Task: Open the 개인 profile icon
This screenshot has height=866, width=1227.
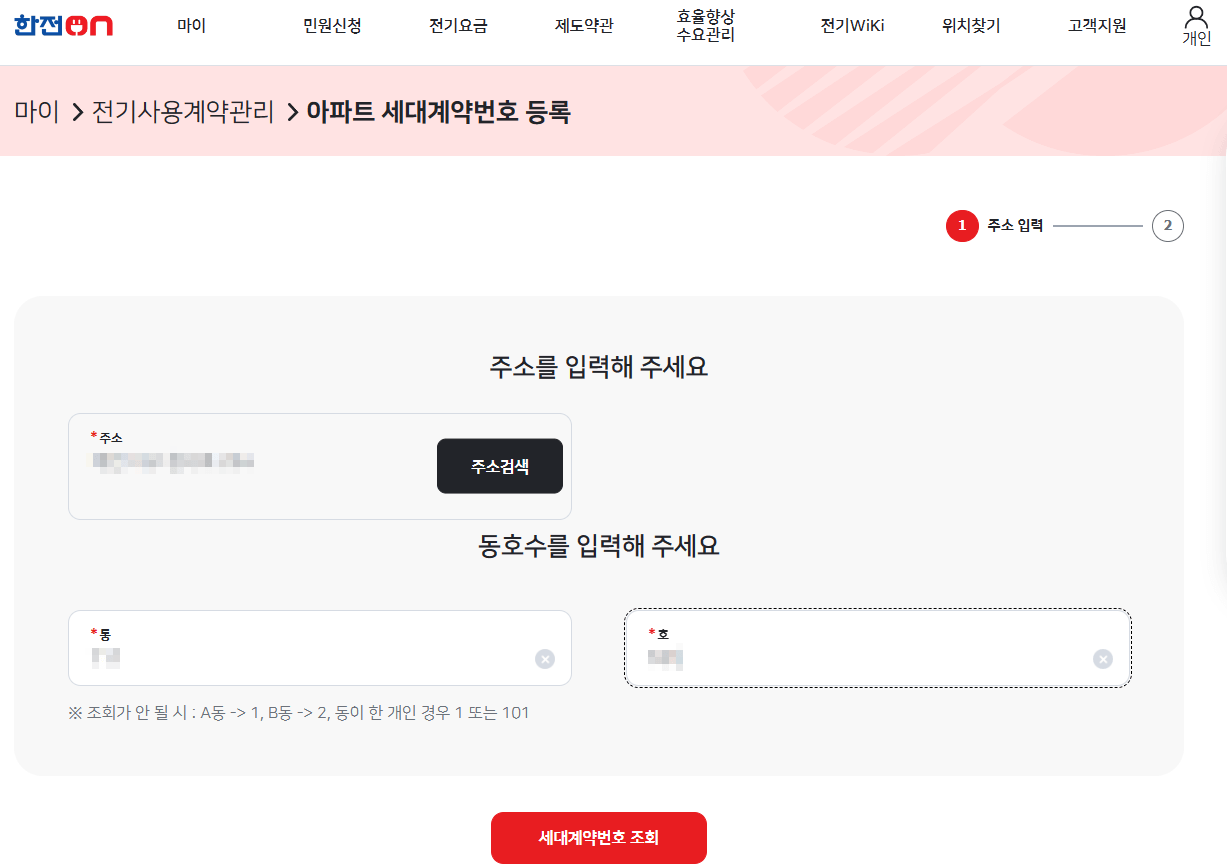Action: [1196, 23]
